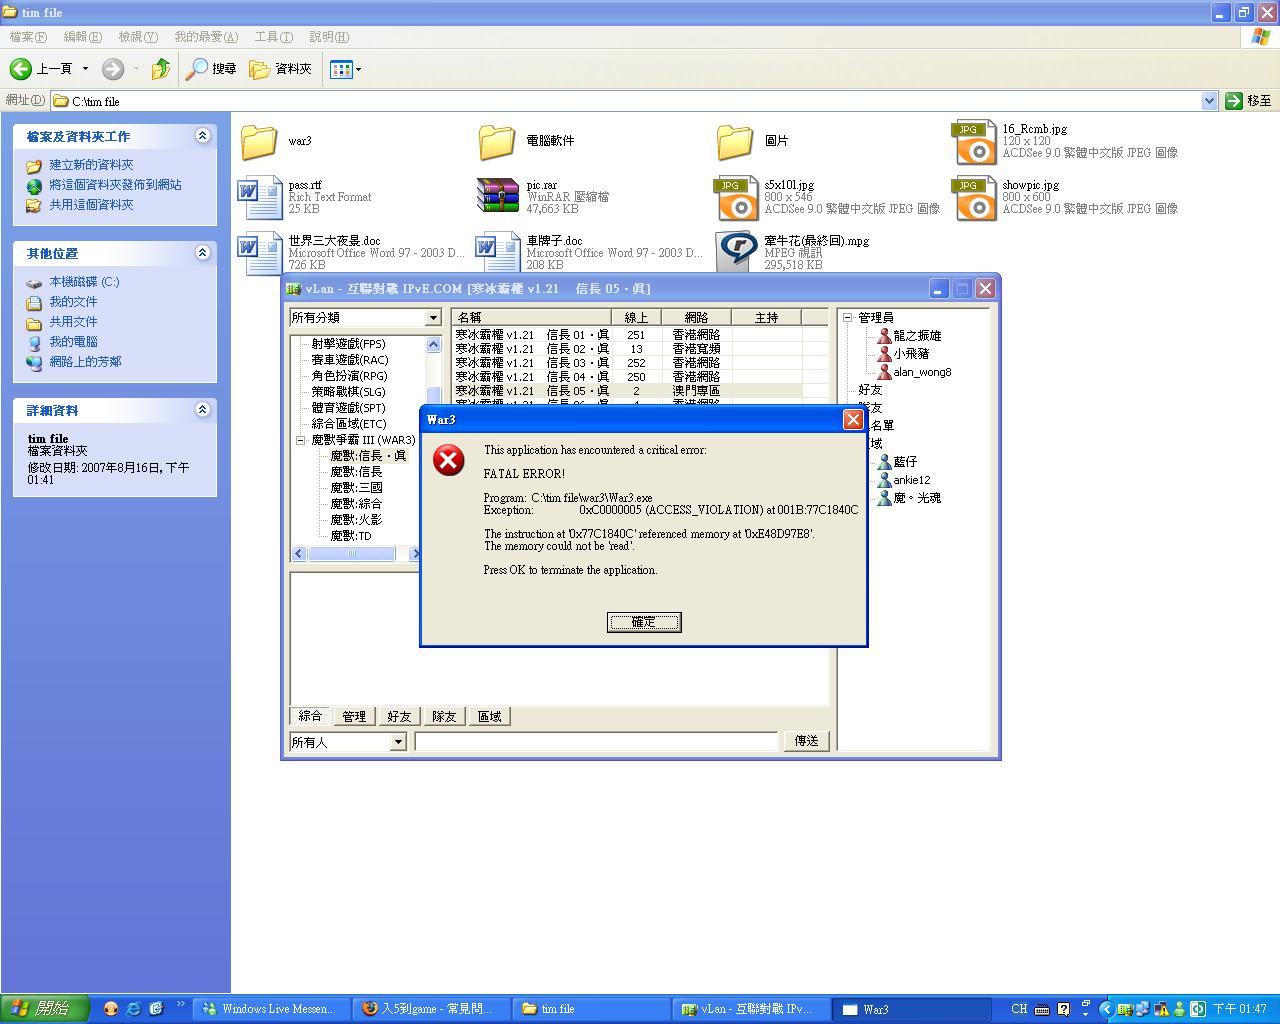
Task: Select the 車牌子.doc Word icon
Action: pos(497,253)
